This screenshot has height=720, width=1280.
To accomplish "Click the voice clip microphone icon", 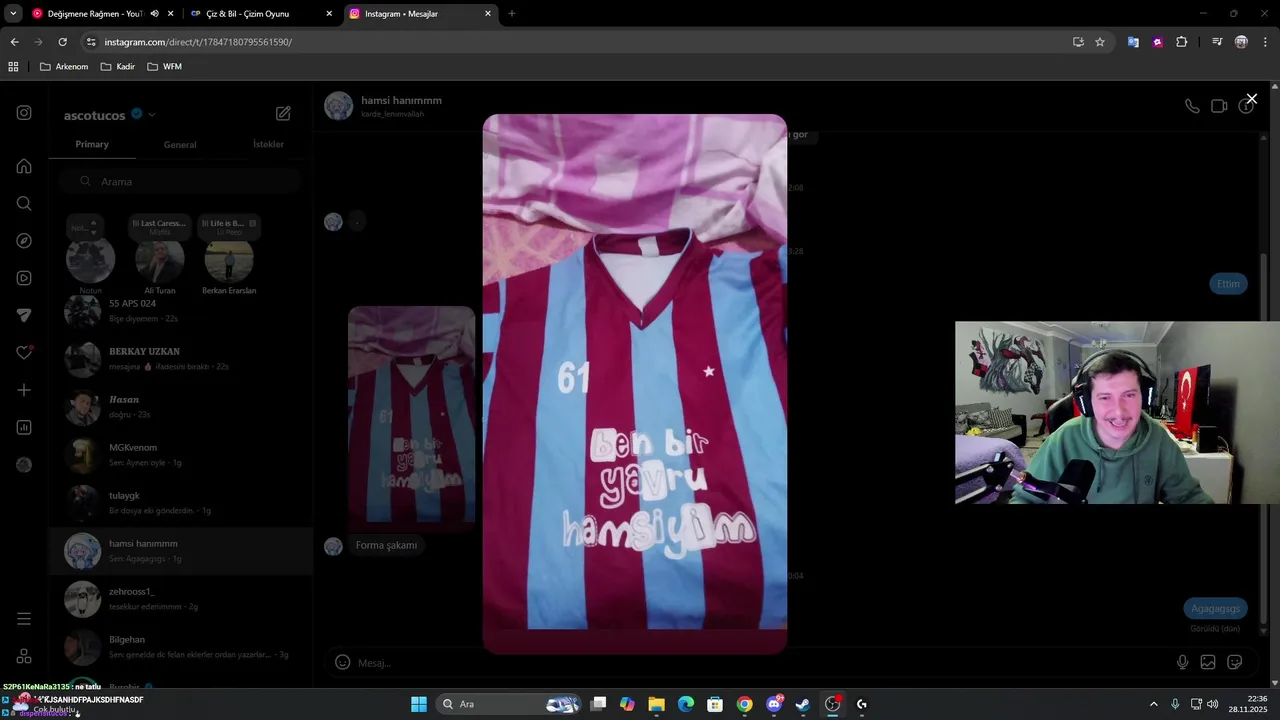I will pyautogui.click(x=1182, y=662).
